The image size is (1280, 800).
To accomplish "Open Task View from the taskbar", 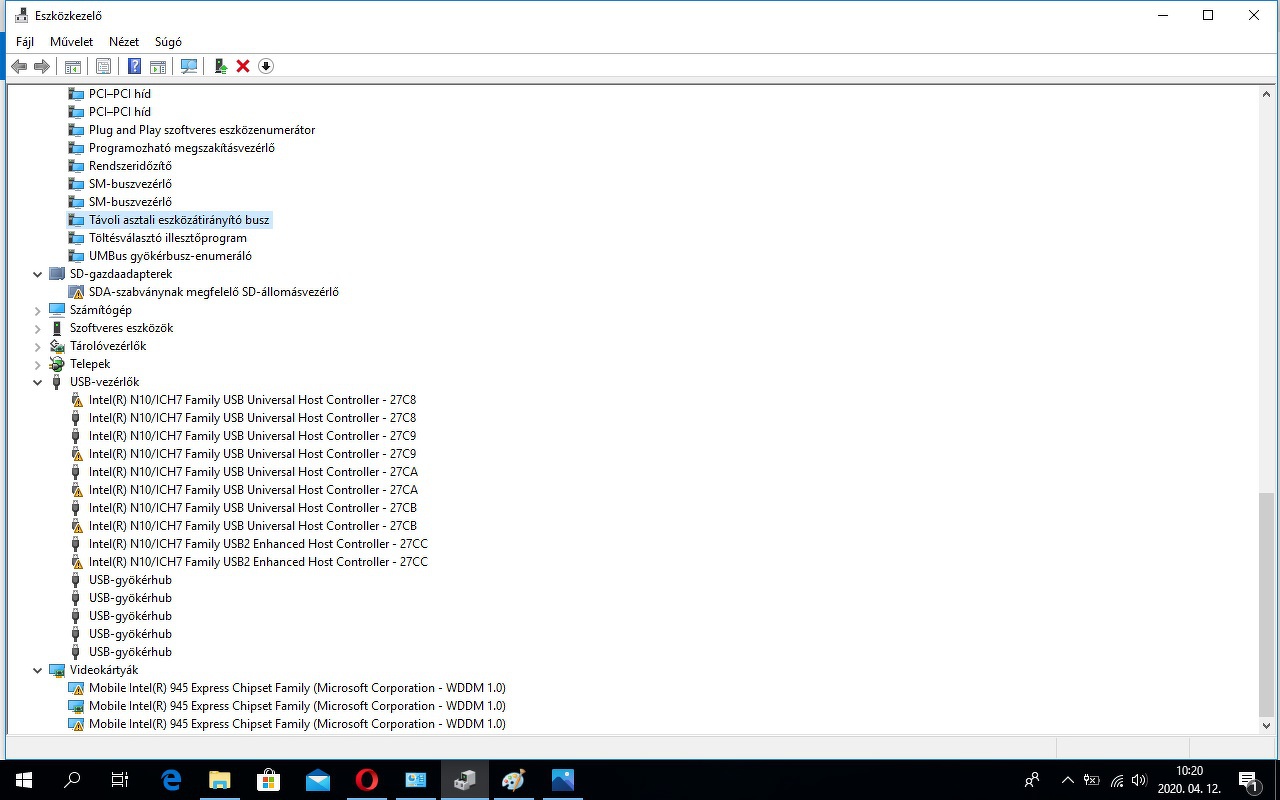I will 120,780.
